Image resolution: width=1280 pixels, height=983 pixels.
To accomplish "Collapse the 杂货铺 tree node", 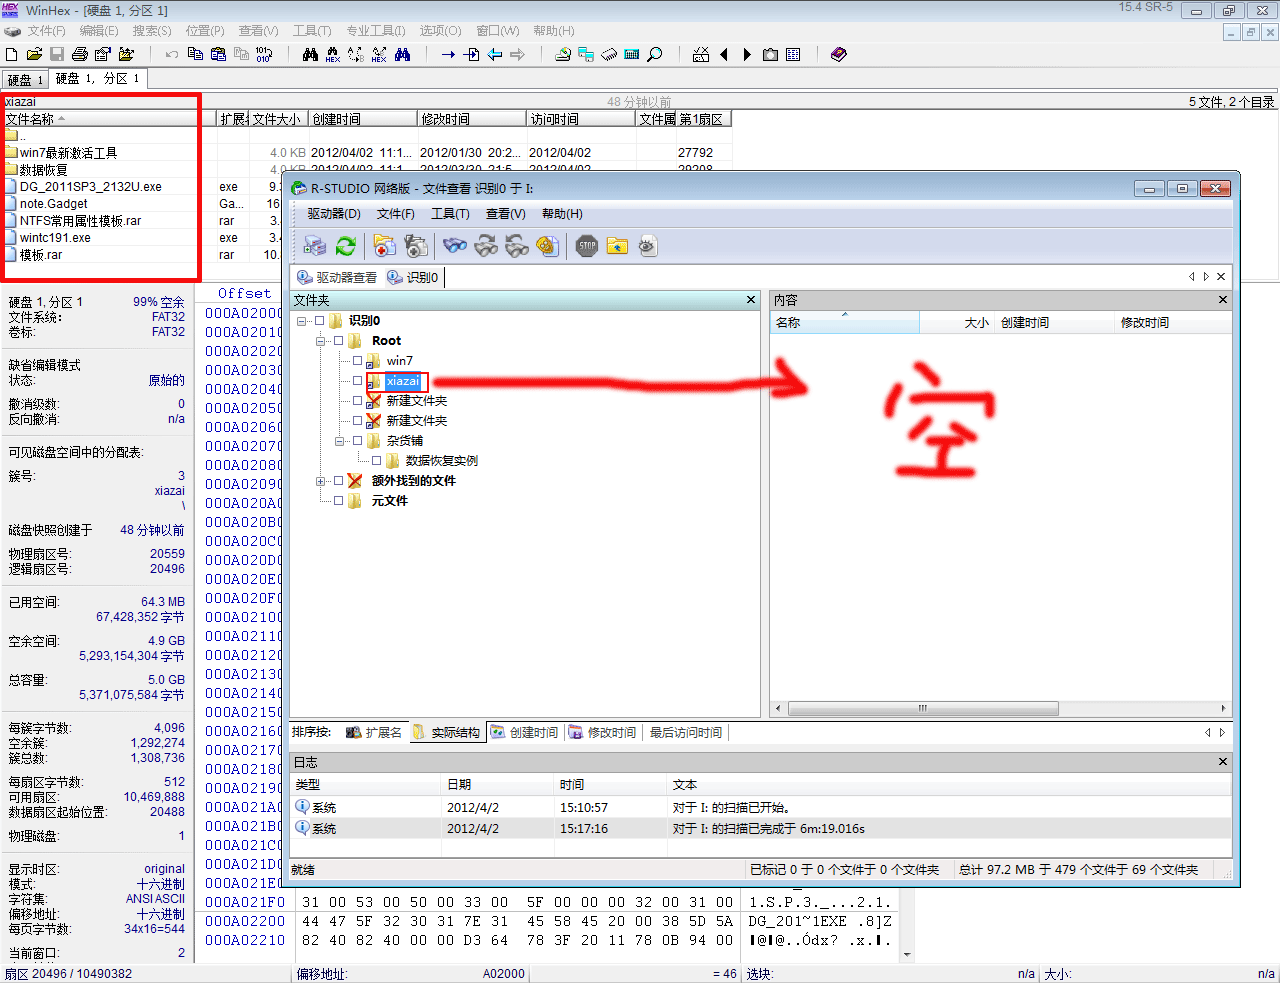I will point(340,441).
